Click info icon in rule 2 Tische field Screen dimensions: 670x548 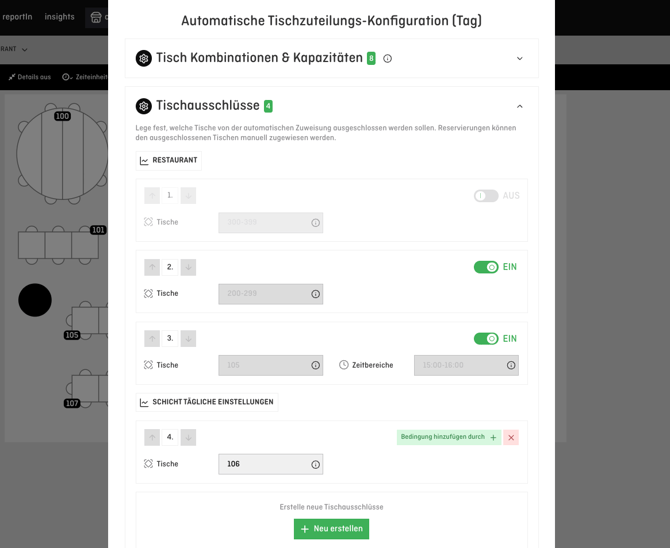coord(316,294)
